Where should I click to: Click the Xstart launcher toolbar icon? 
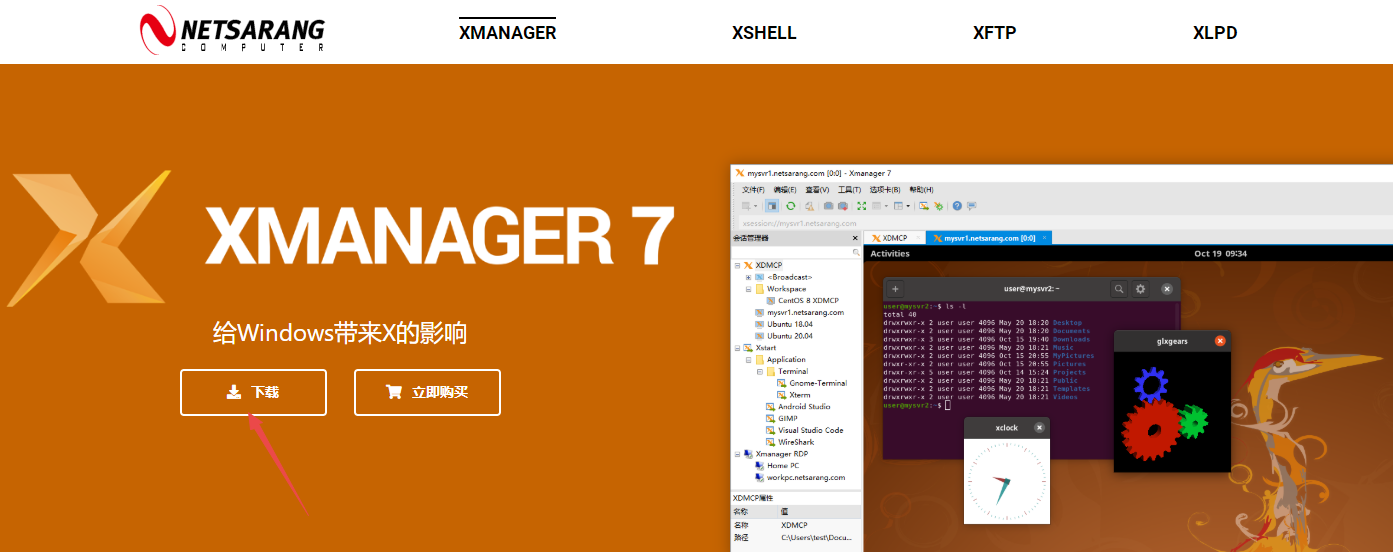(924, 206)
